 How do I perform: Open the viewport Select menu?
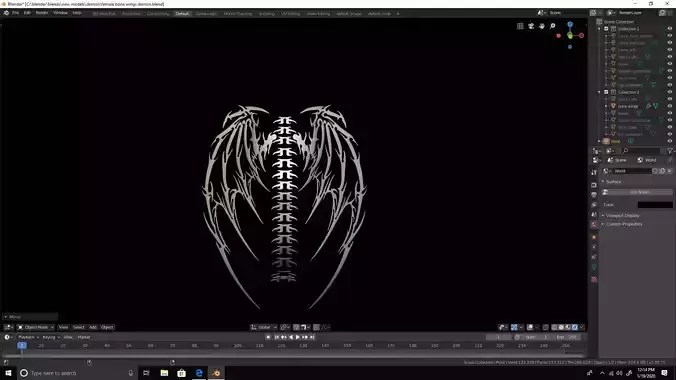[78, 327]
